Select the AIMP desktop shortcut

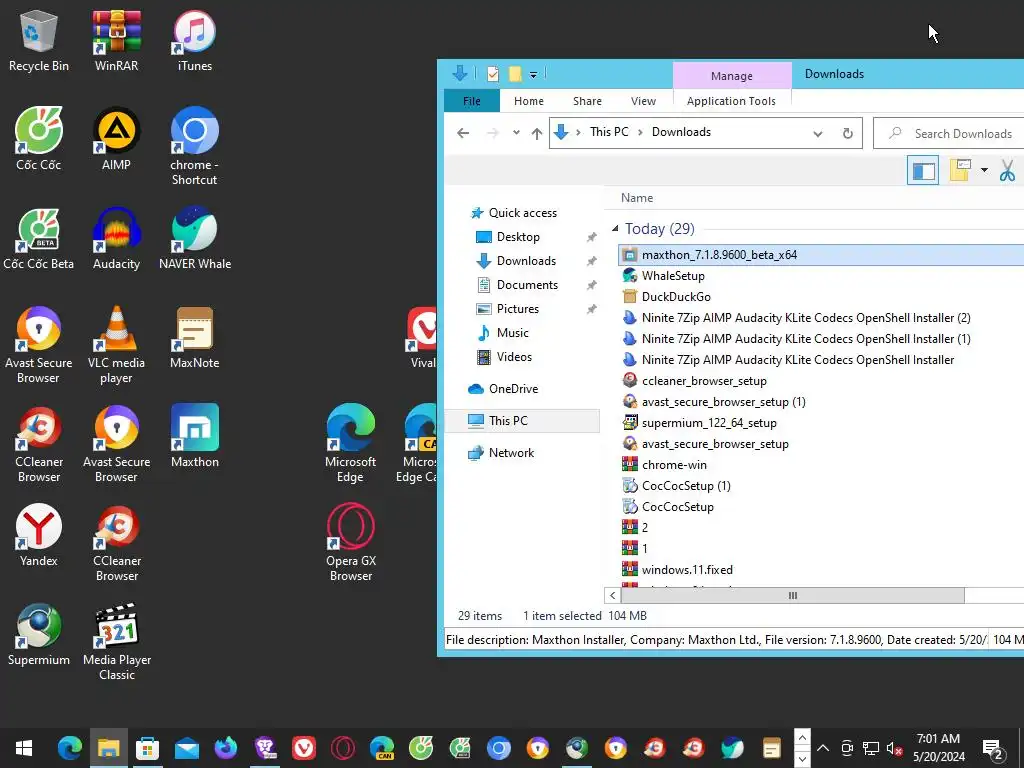116,138
